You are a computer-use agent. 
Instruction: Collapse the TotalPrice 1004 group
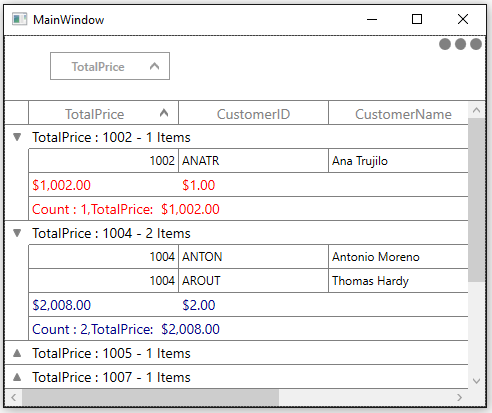pyautogui.click(x=17, y=233)
